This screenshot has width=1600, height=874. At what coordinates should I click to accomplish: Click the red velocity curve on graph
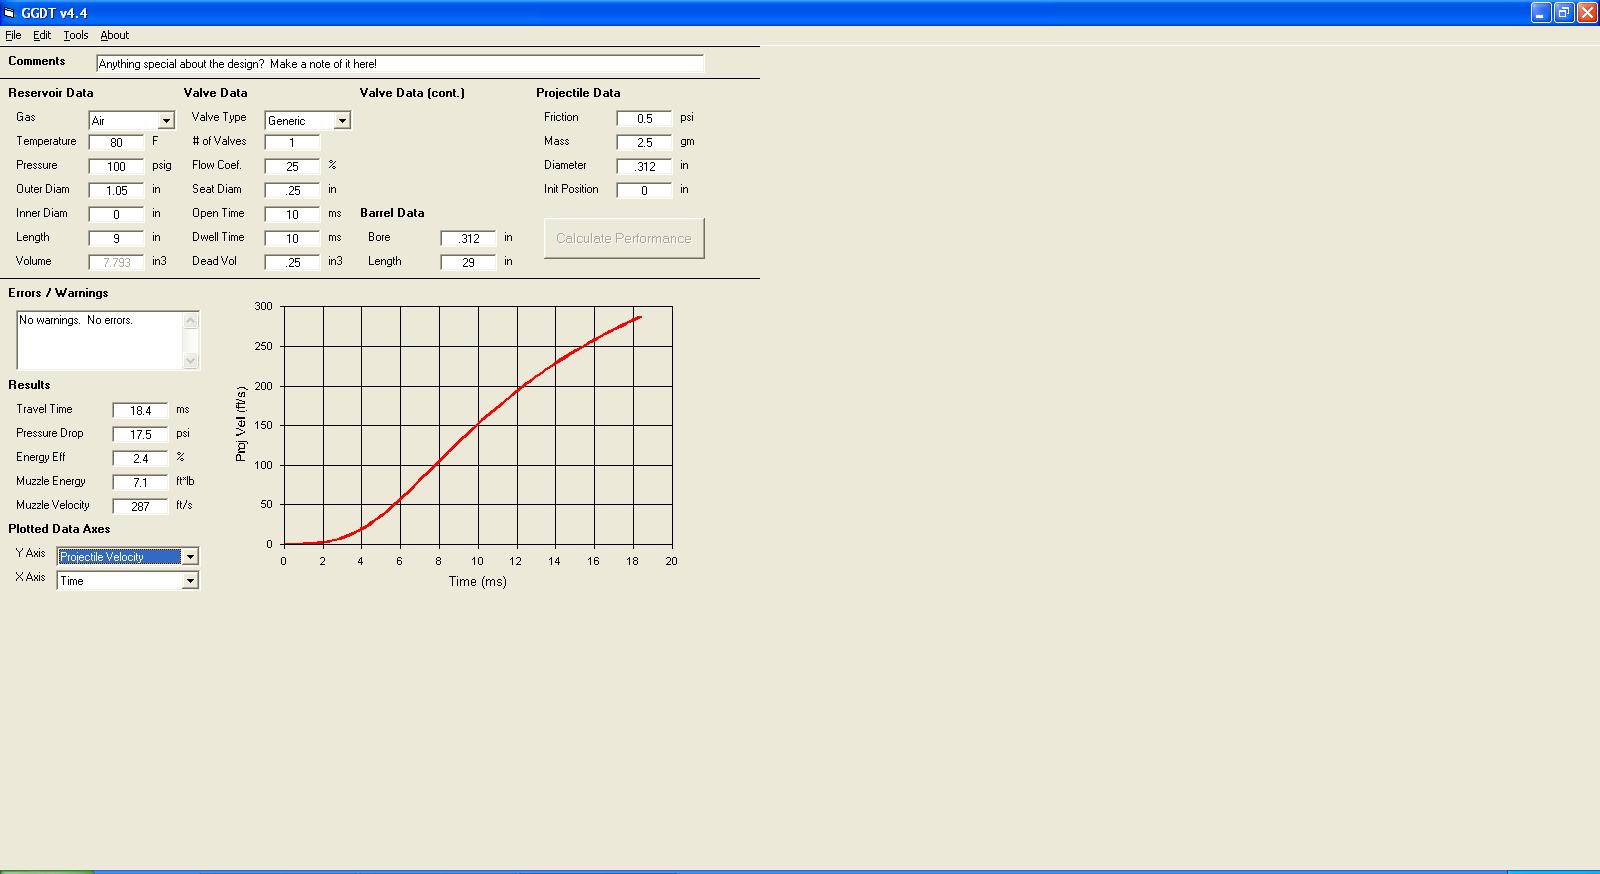click(x=478, y=423)
